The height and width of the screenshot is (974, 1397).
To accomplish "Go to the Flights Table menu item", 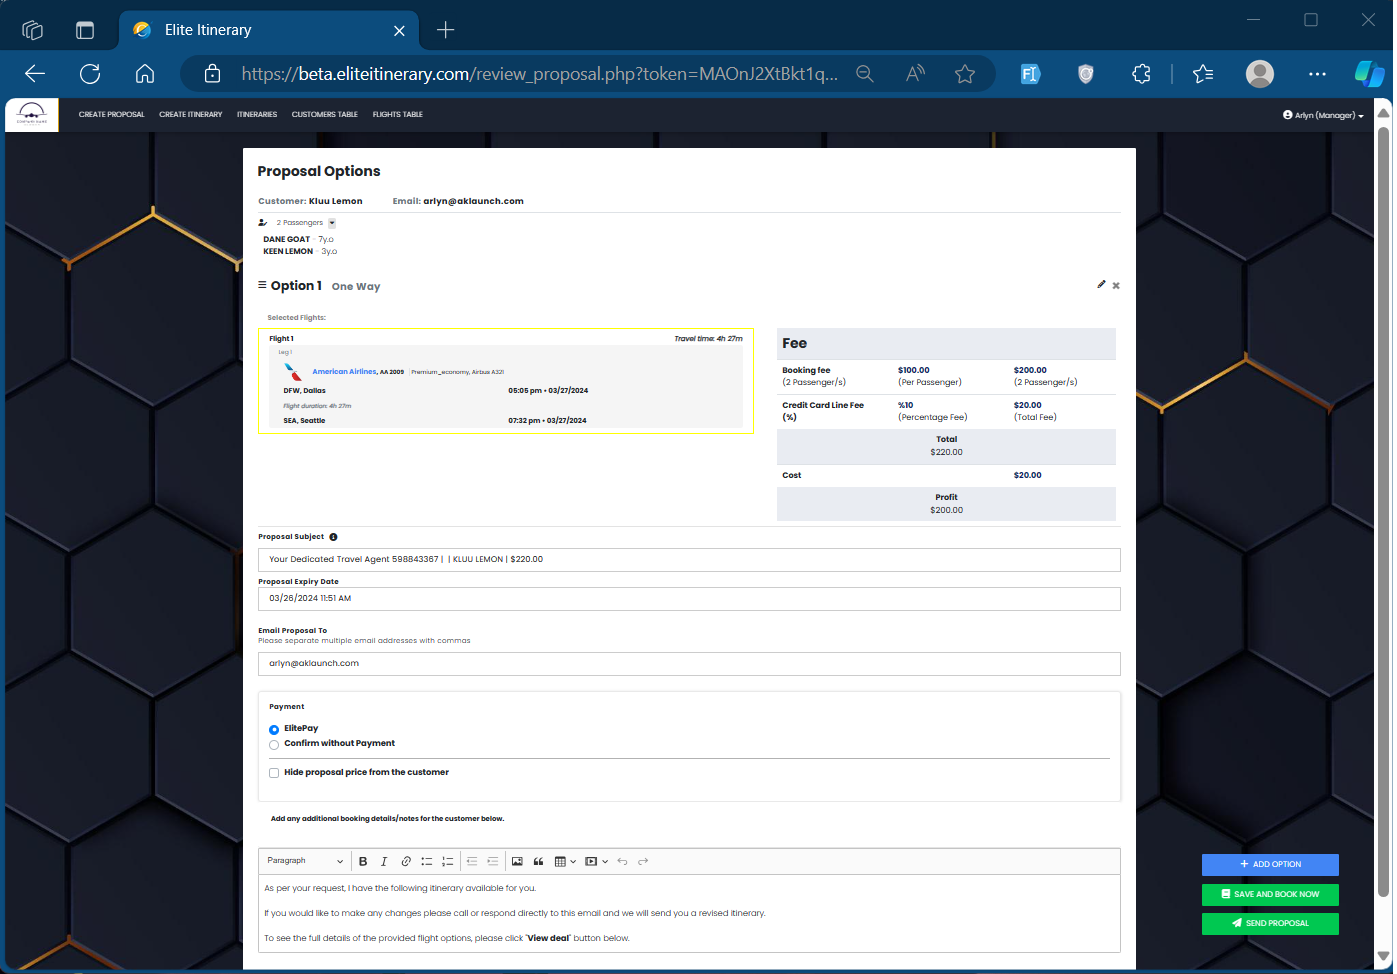I will 397,115.
